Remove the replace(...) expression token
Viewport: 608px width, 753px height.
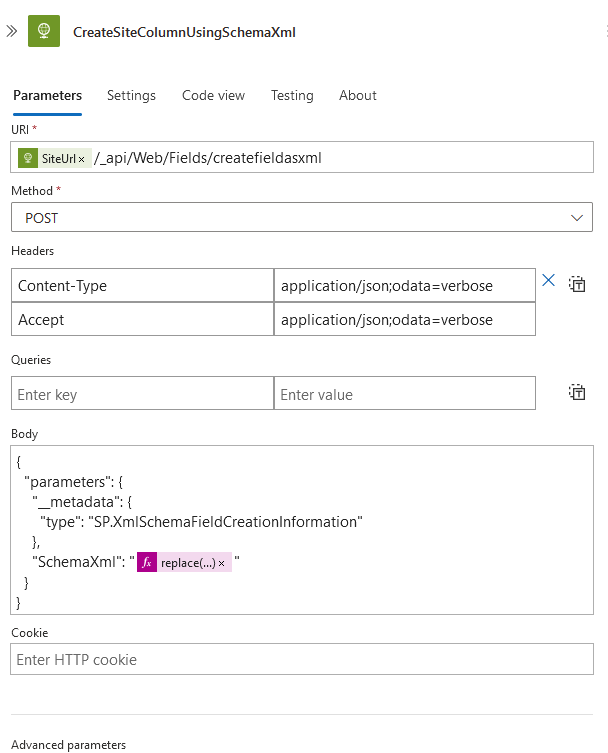[x=221, y=563]
